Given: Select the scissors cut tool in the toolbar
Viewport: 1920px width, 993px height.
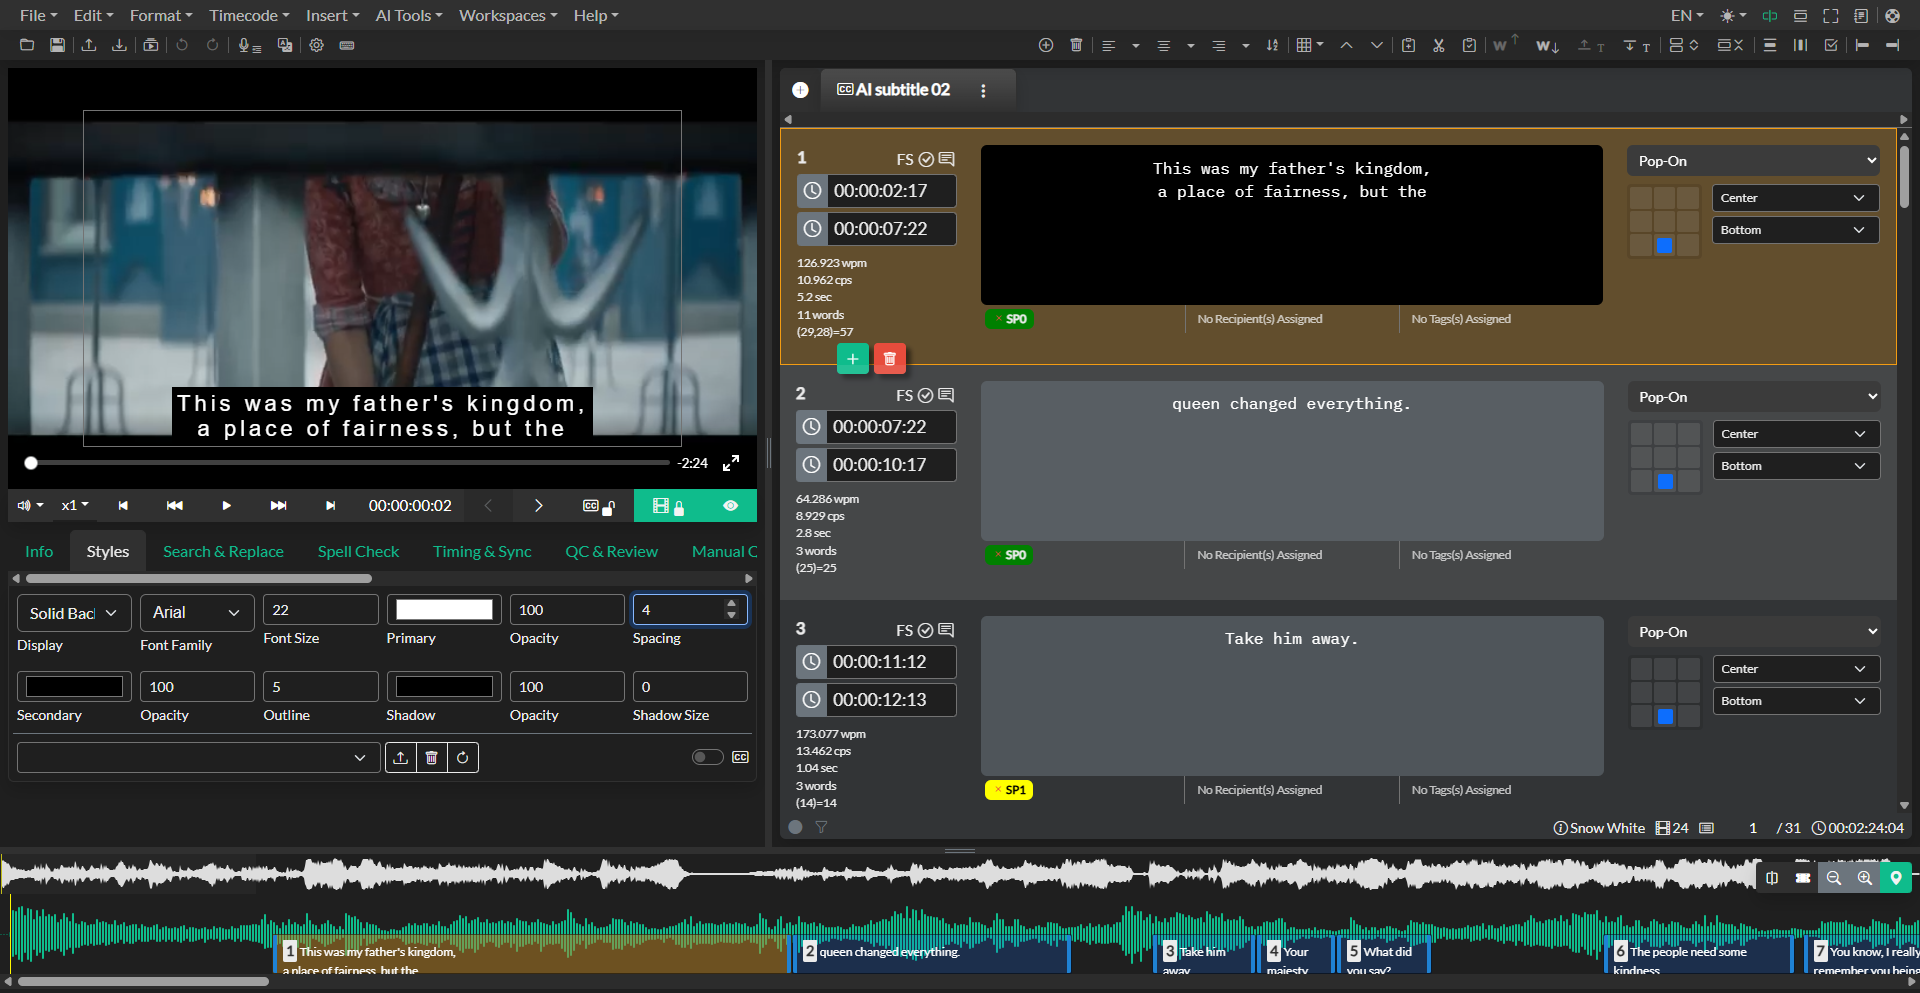Looking at the screenshot, I should 1438,45.
